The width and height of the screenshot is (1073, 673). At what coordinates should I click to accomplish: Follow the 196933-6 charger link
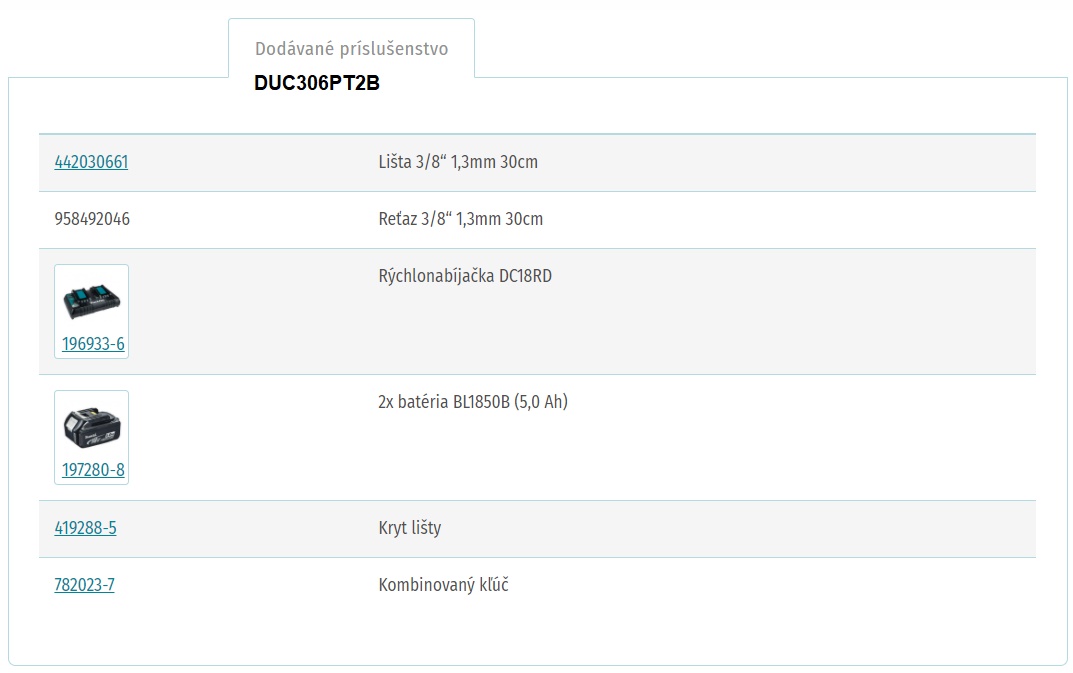tap(93, 345)
